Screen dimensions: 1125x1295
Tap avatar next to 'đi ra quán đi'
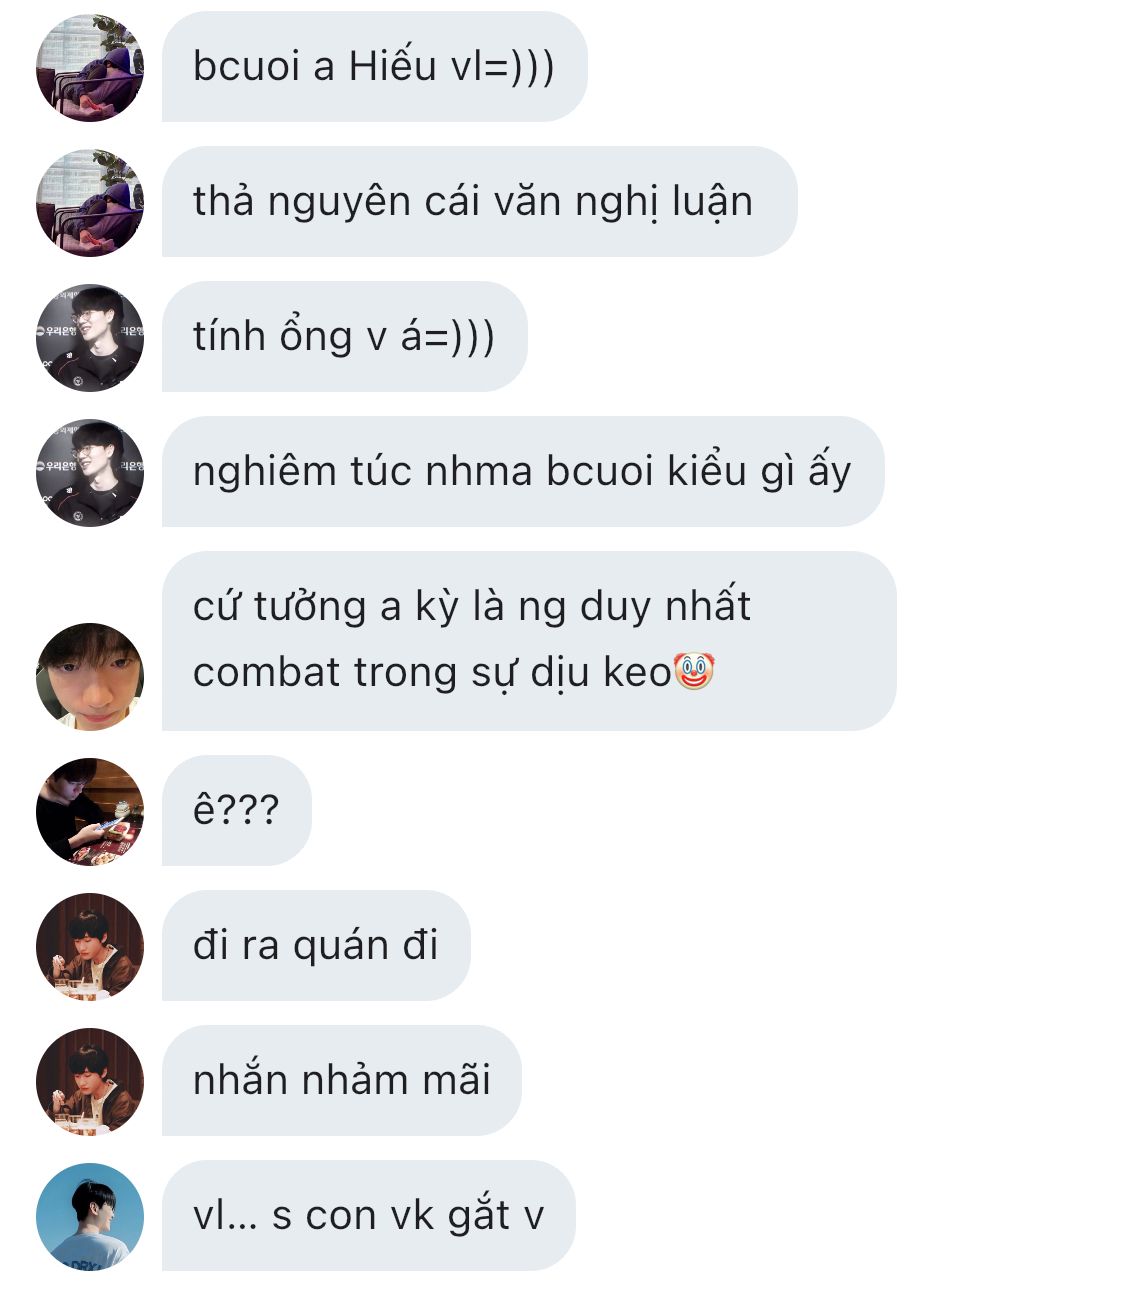pos(90,947)
